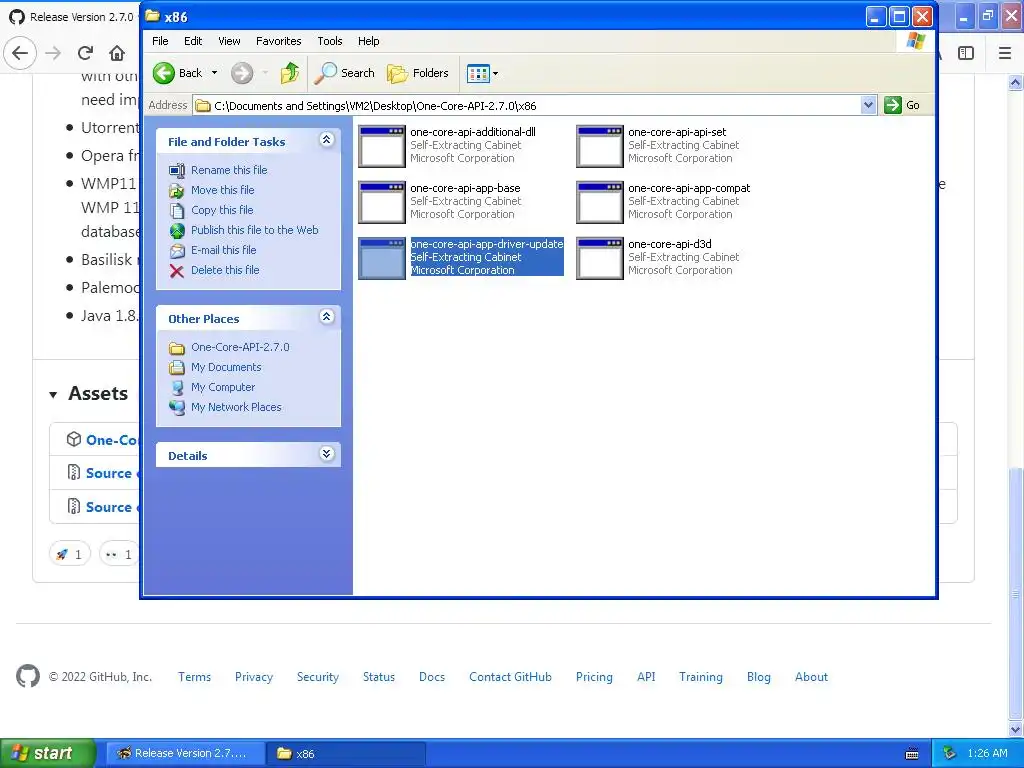Open the Favorites menu
Screen dimensions: 1024x768
(278, 41)
